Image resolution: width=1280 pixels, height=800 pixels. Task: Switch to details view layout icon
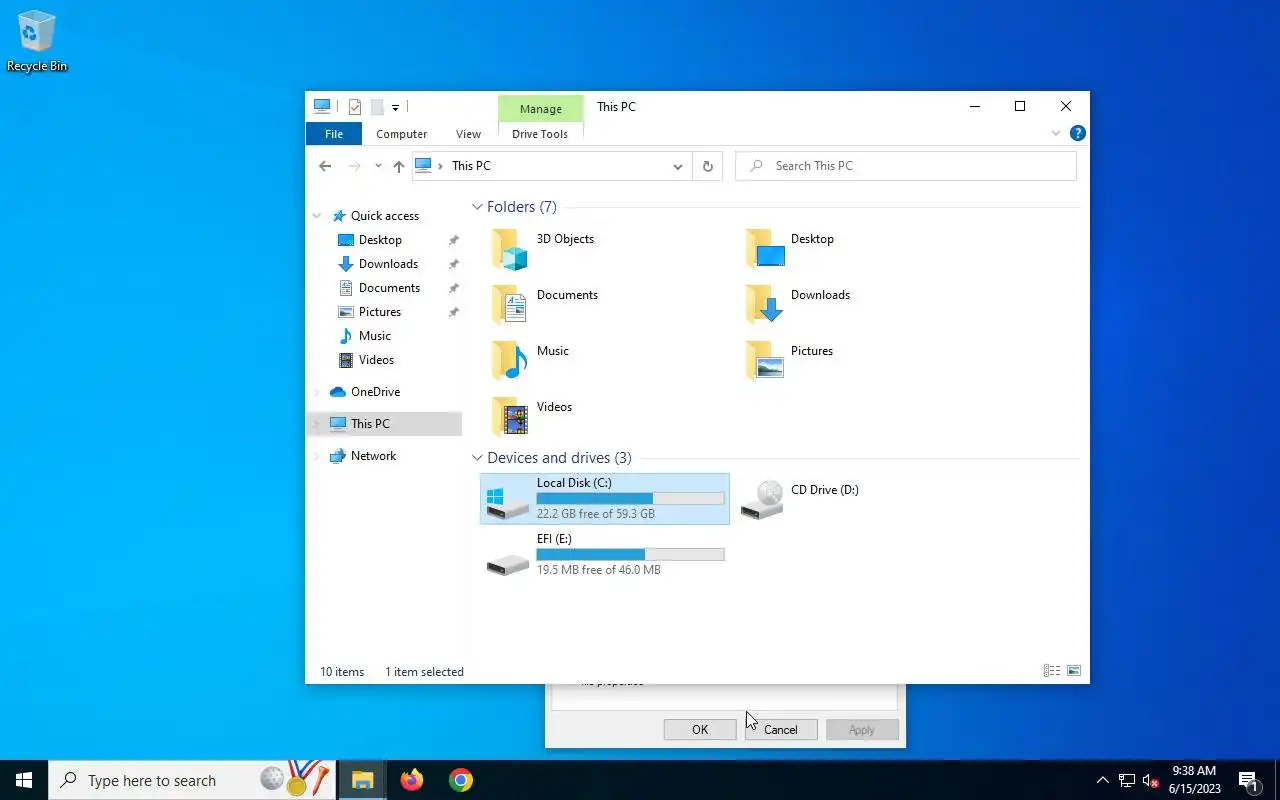coord(1052,671)
